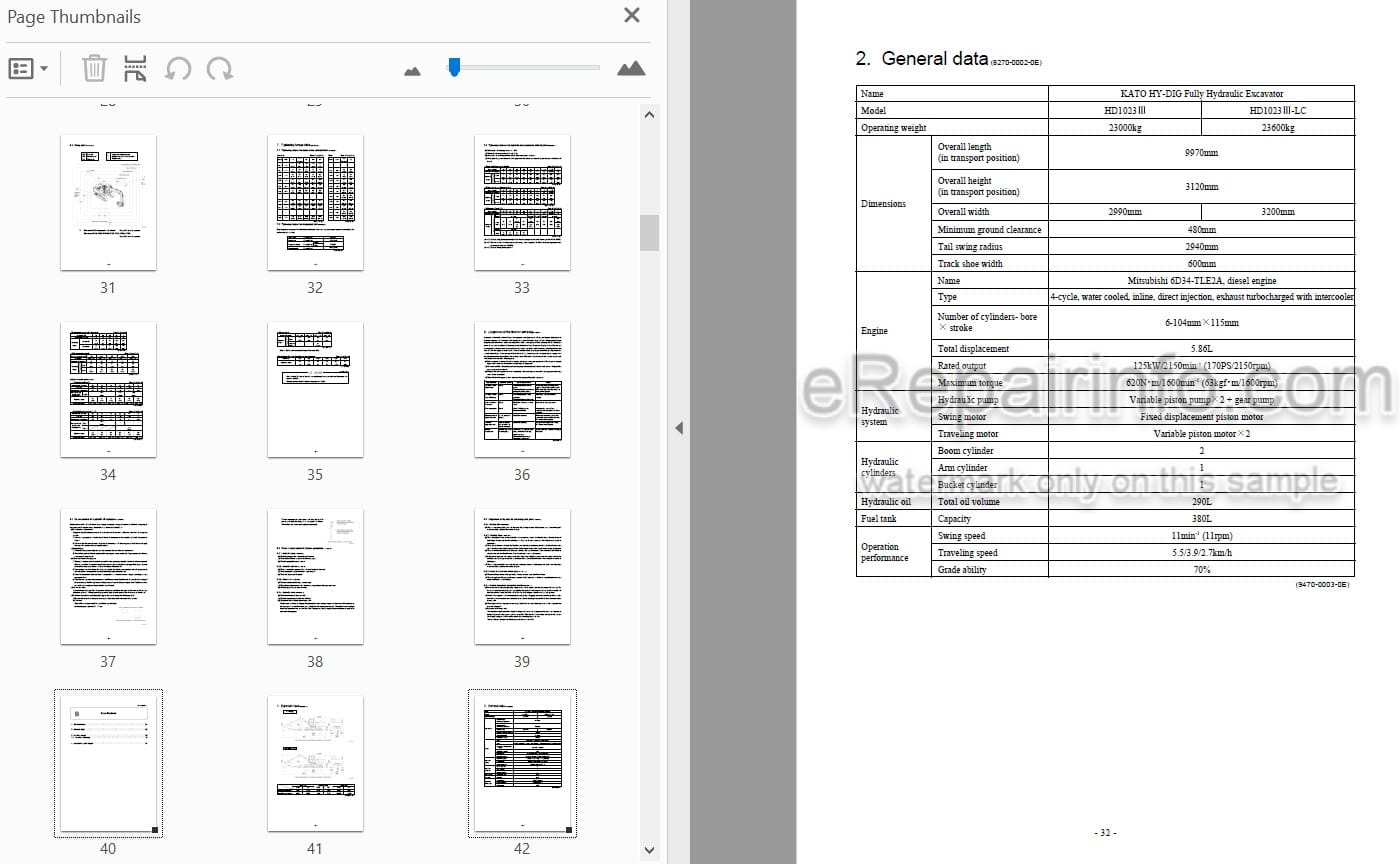Click thumbnail panel scroll down arrow
1400x864 pixels.
(x=649, y=850)
